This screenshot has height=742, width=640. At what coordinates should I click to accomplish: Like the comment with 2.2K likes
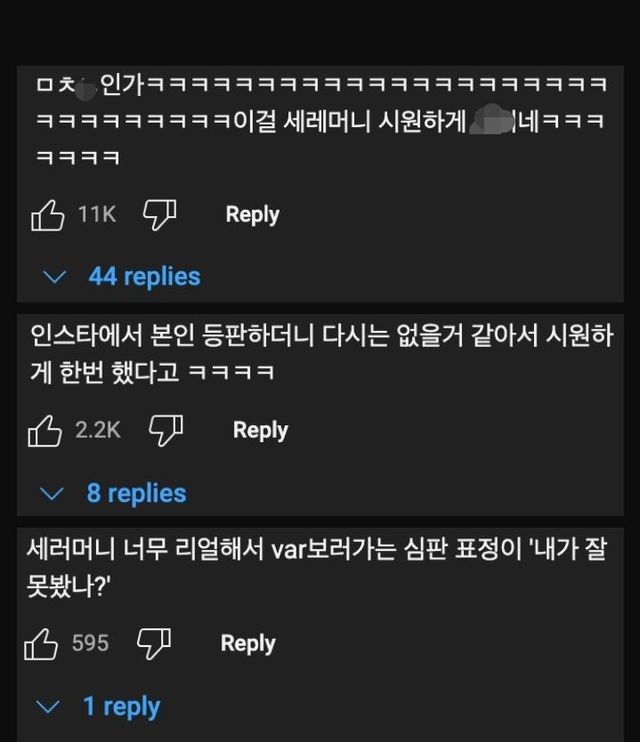44,431
